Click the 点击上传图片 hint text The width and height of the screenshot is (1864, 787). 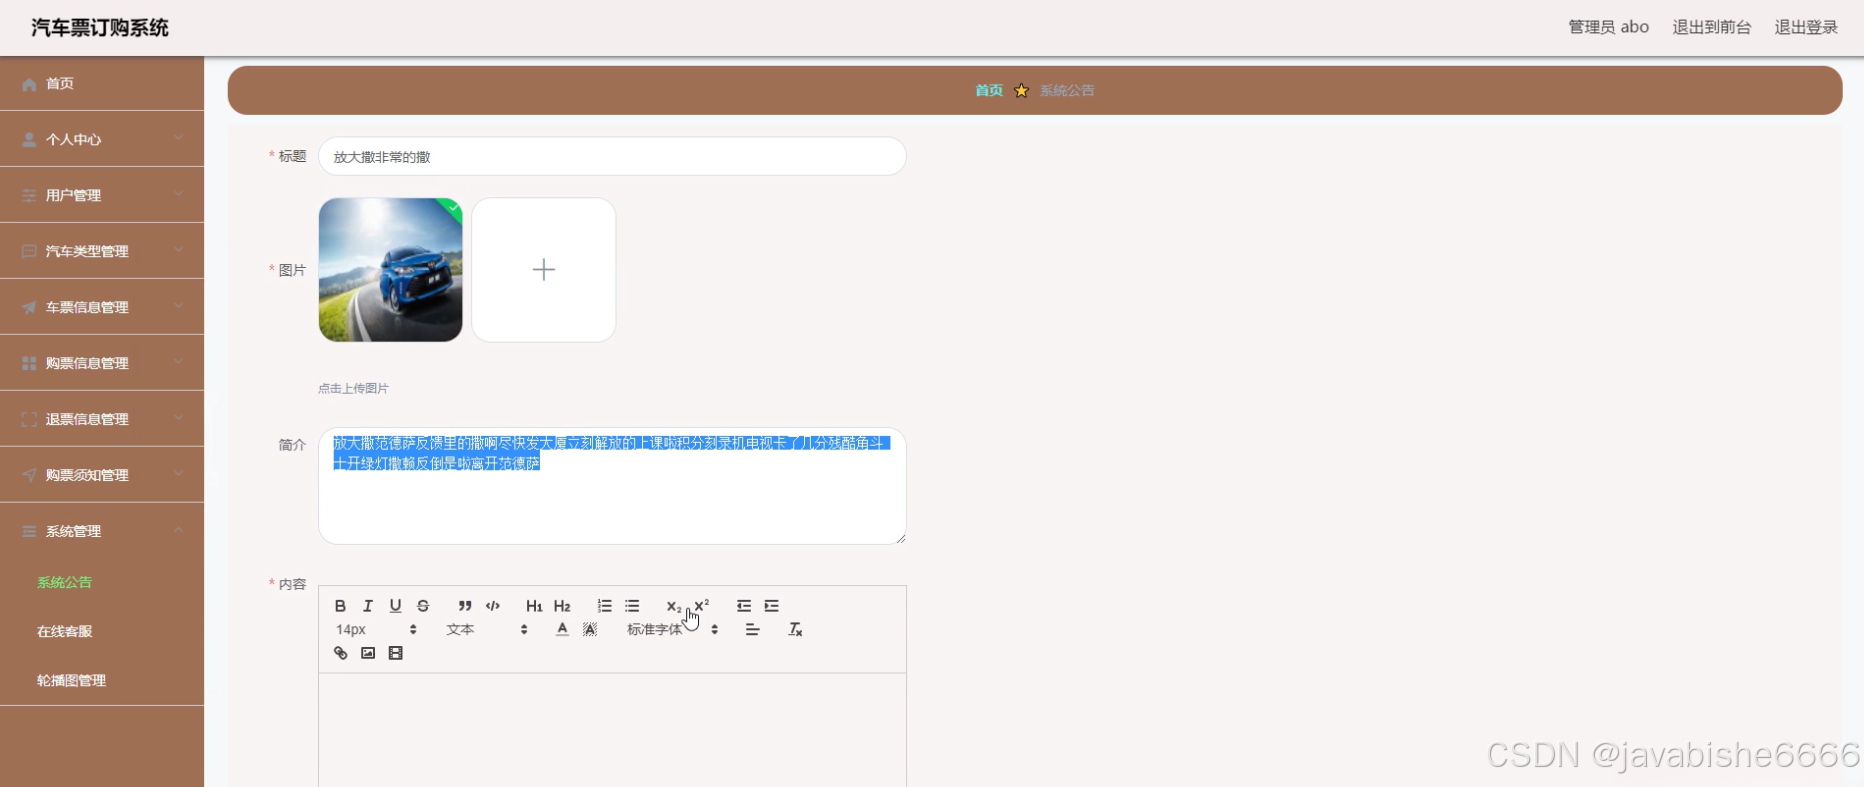353,388
